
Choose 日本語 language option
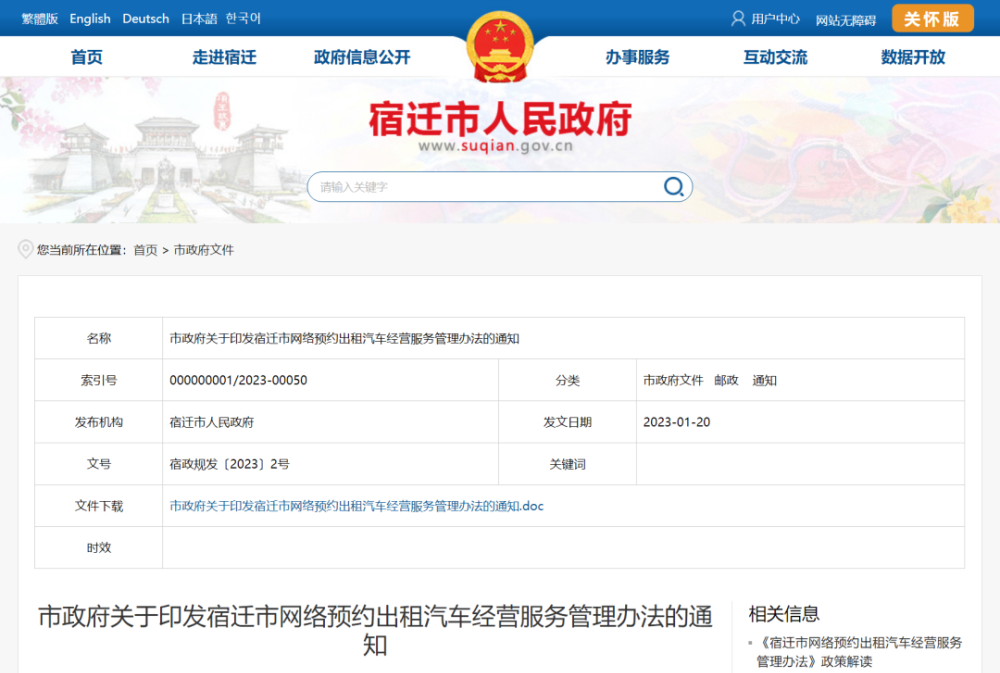tap(199, 19)
